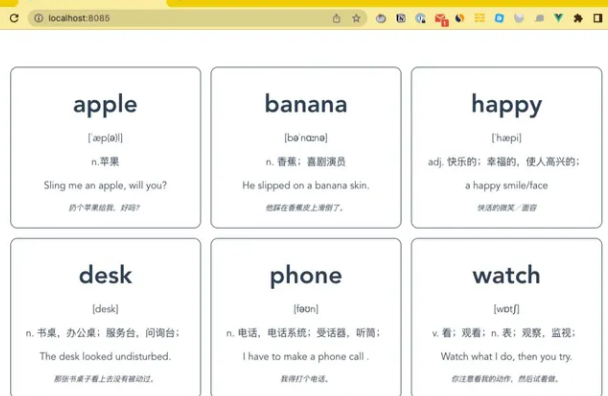Open the blue Q lock extension
The height and width of the screenshot is (396, 608).
point(420,18)
